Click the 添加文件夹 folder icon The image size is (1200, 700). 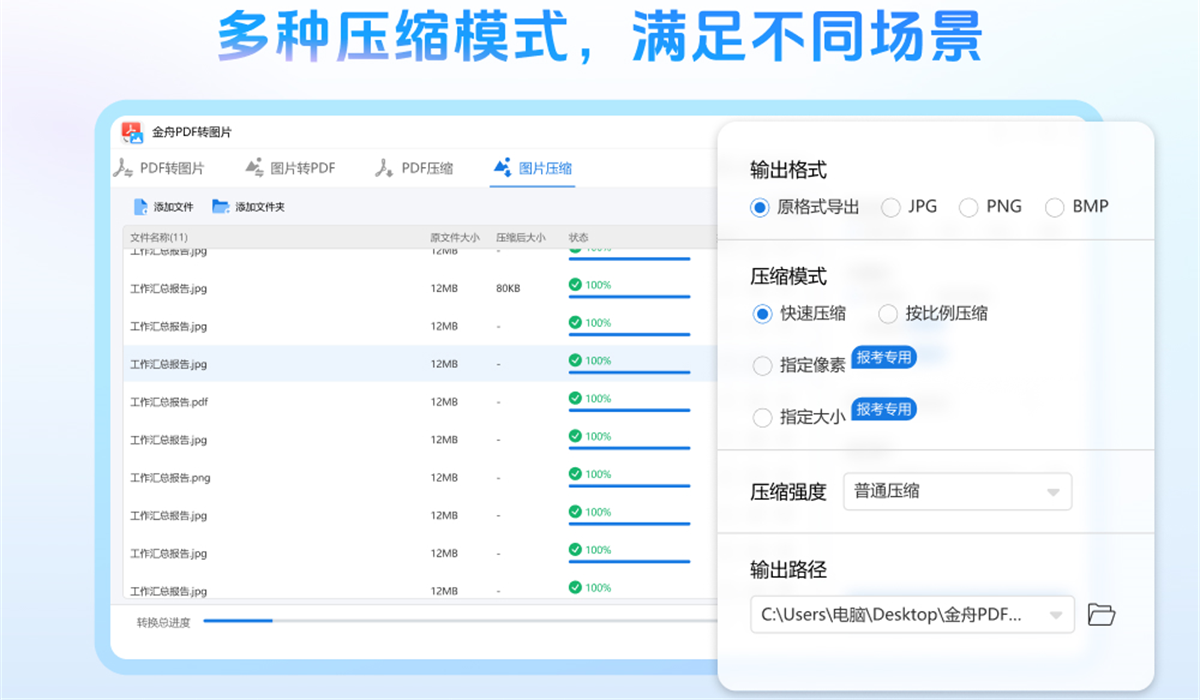click(221, 207)
